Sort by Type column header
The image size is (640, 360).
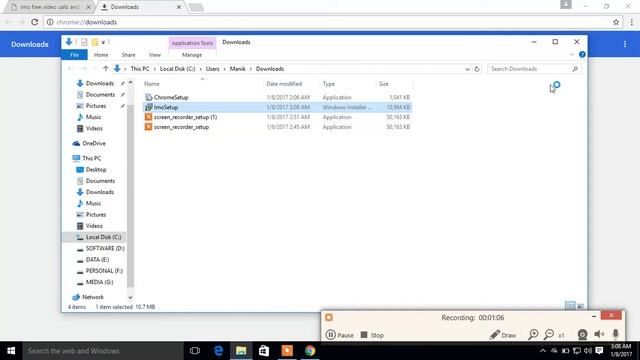click(x=329, y=84)
